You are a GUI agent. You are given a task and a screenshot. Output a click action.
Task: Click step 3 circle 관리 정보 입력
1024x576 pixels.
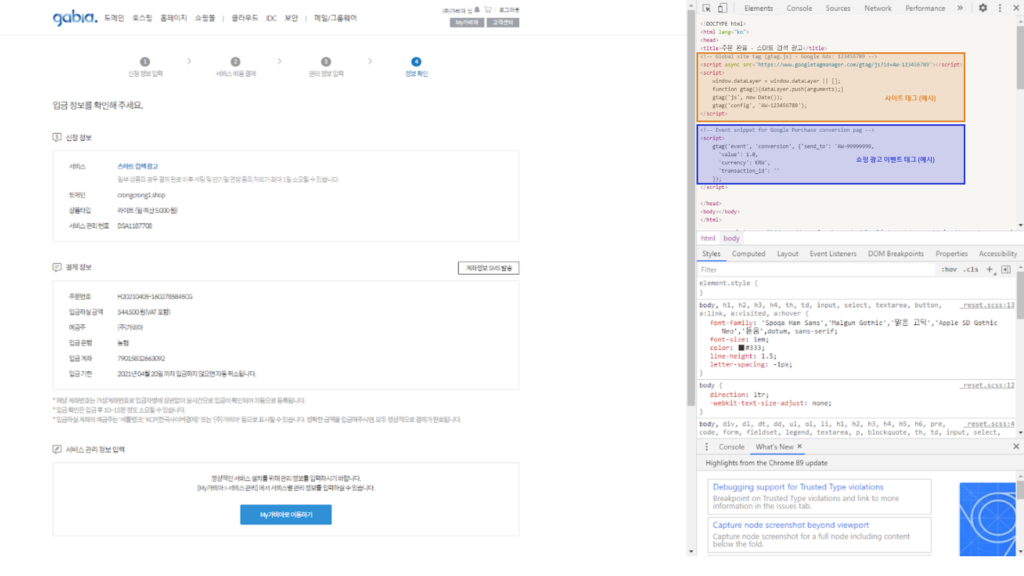326,62
